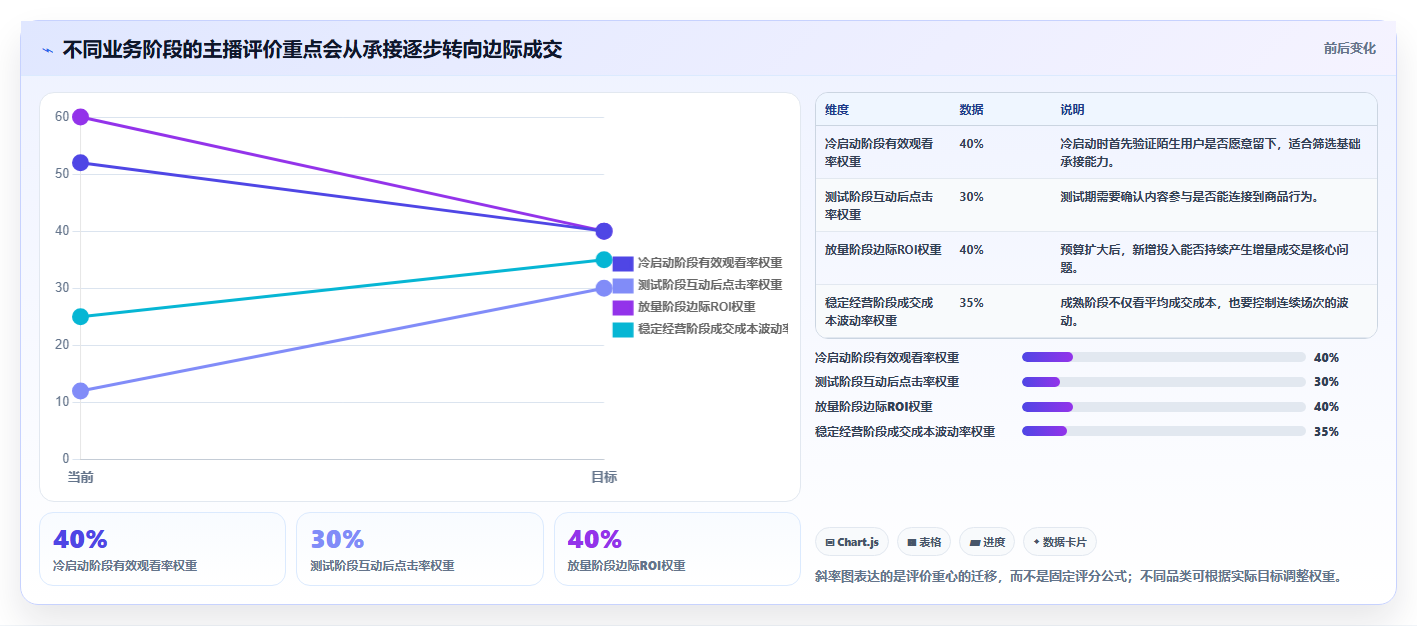Screen dimensions: 1417x626
Task: Click the 进度 chip icon
Action: (x=975, y=542)
